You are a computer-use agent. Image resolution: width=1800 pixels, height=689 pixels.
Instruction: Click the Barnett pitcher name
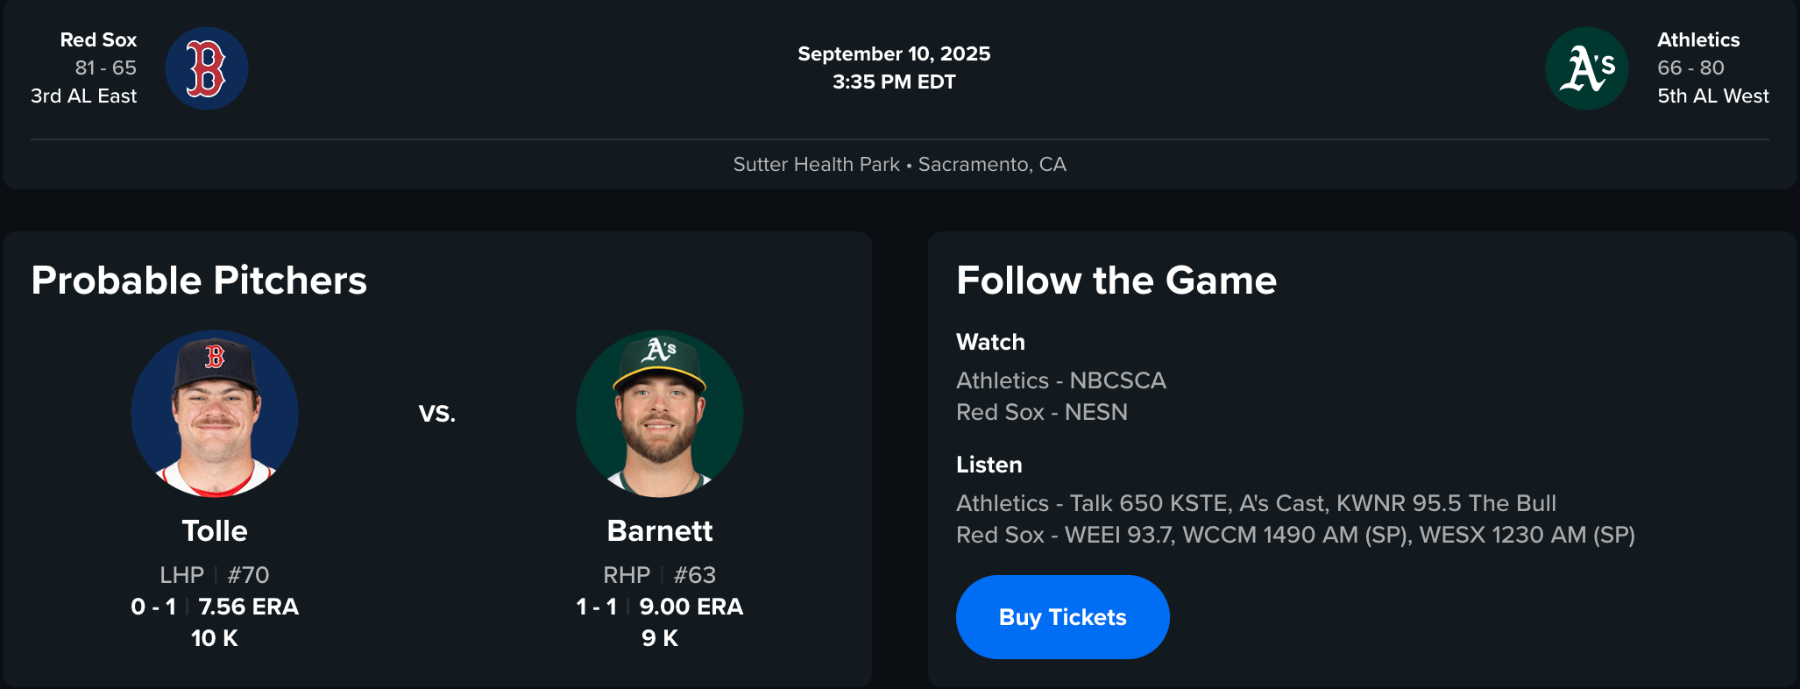click(x=659, y=531)
